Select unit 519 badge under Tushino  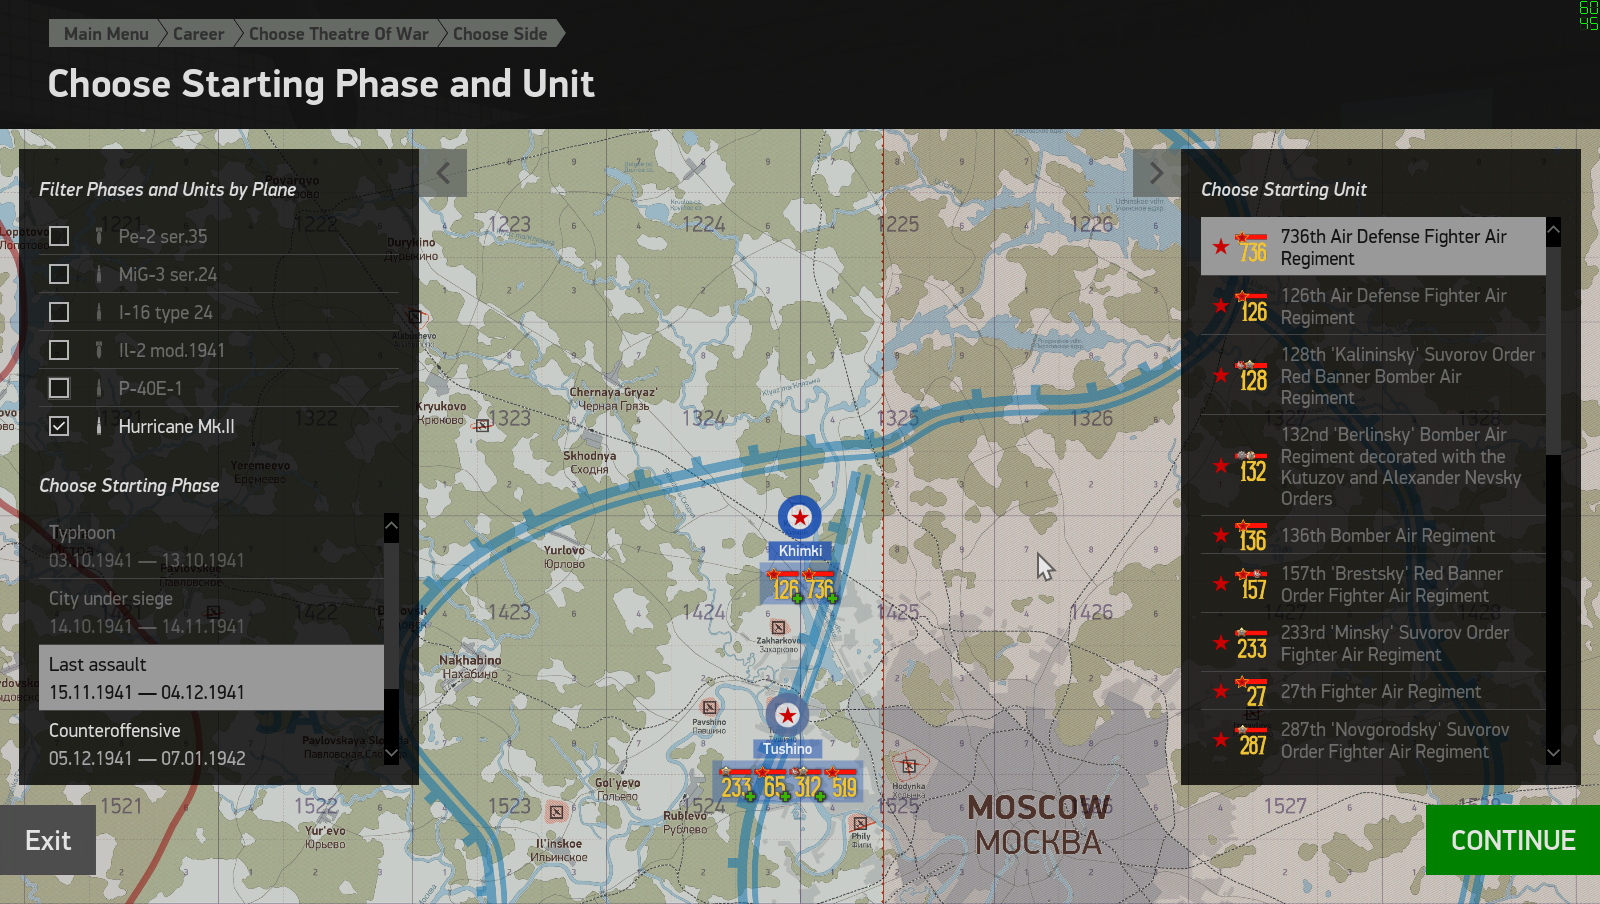844,785
